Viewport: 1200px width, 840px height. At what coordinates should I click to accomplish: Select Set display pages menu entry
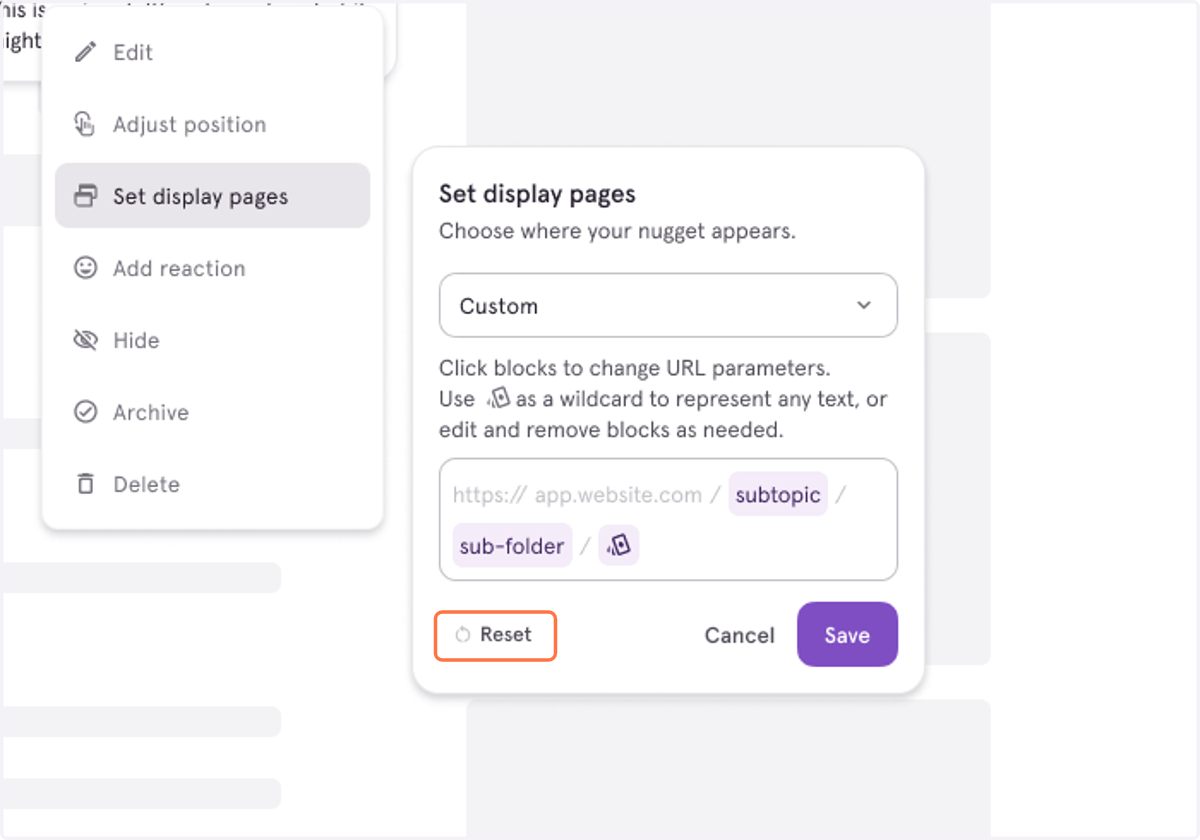click(x=212, y=196)
